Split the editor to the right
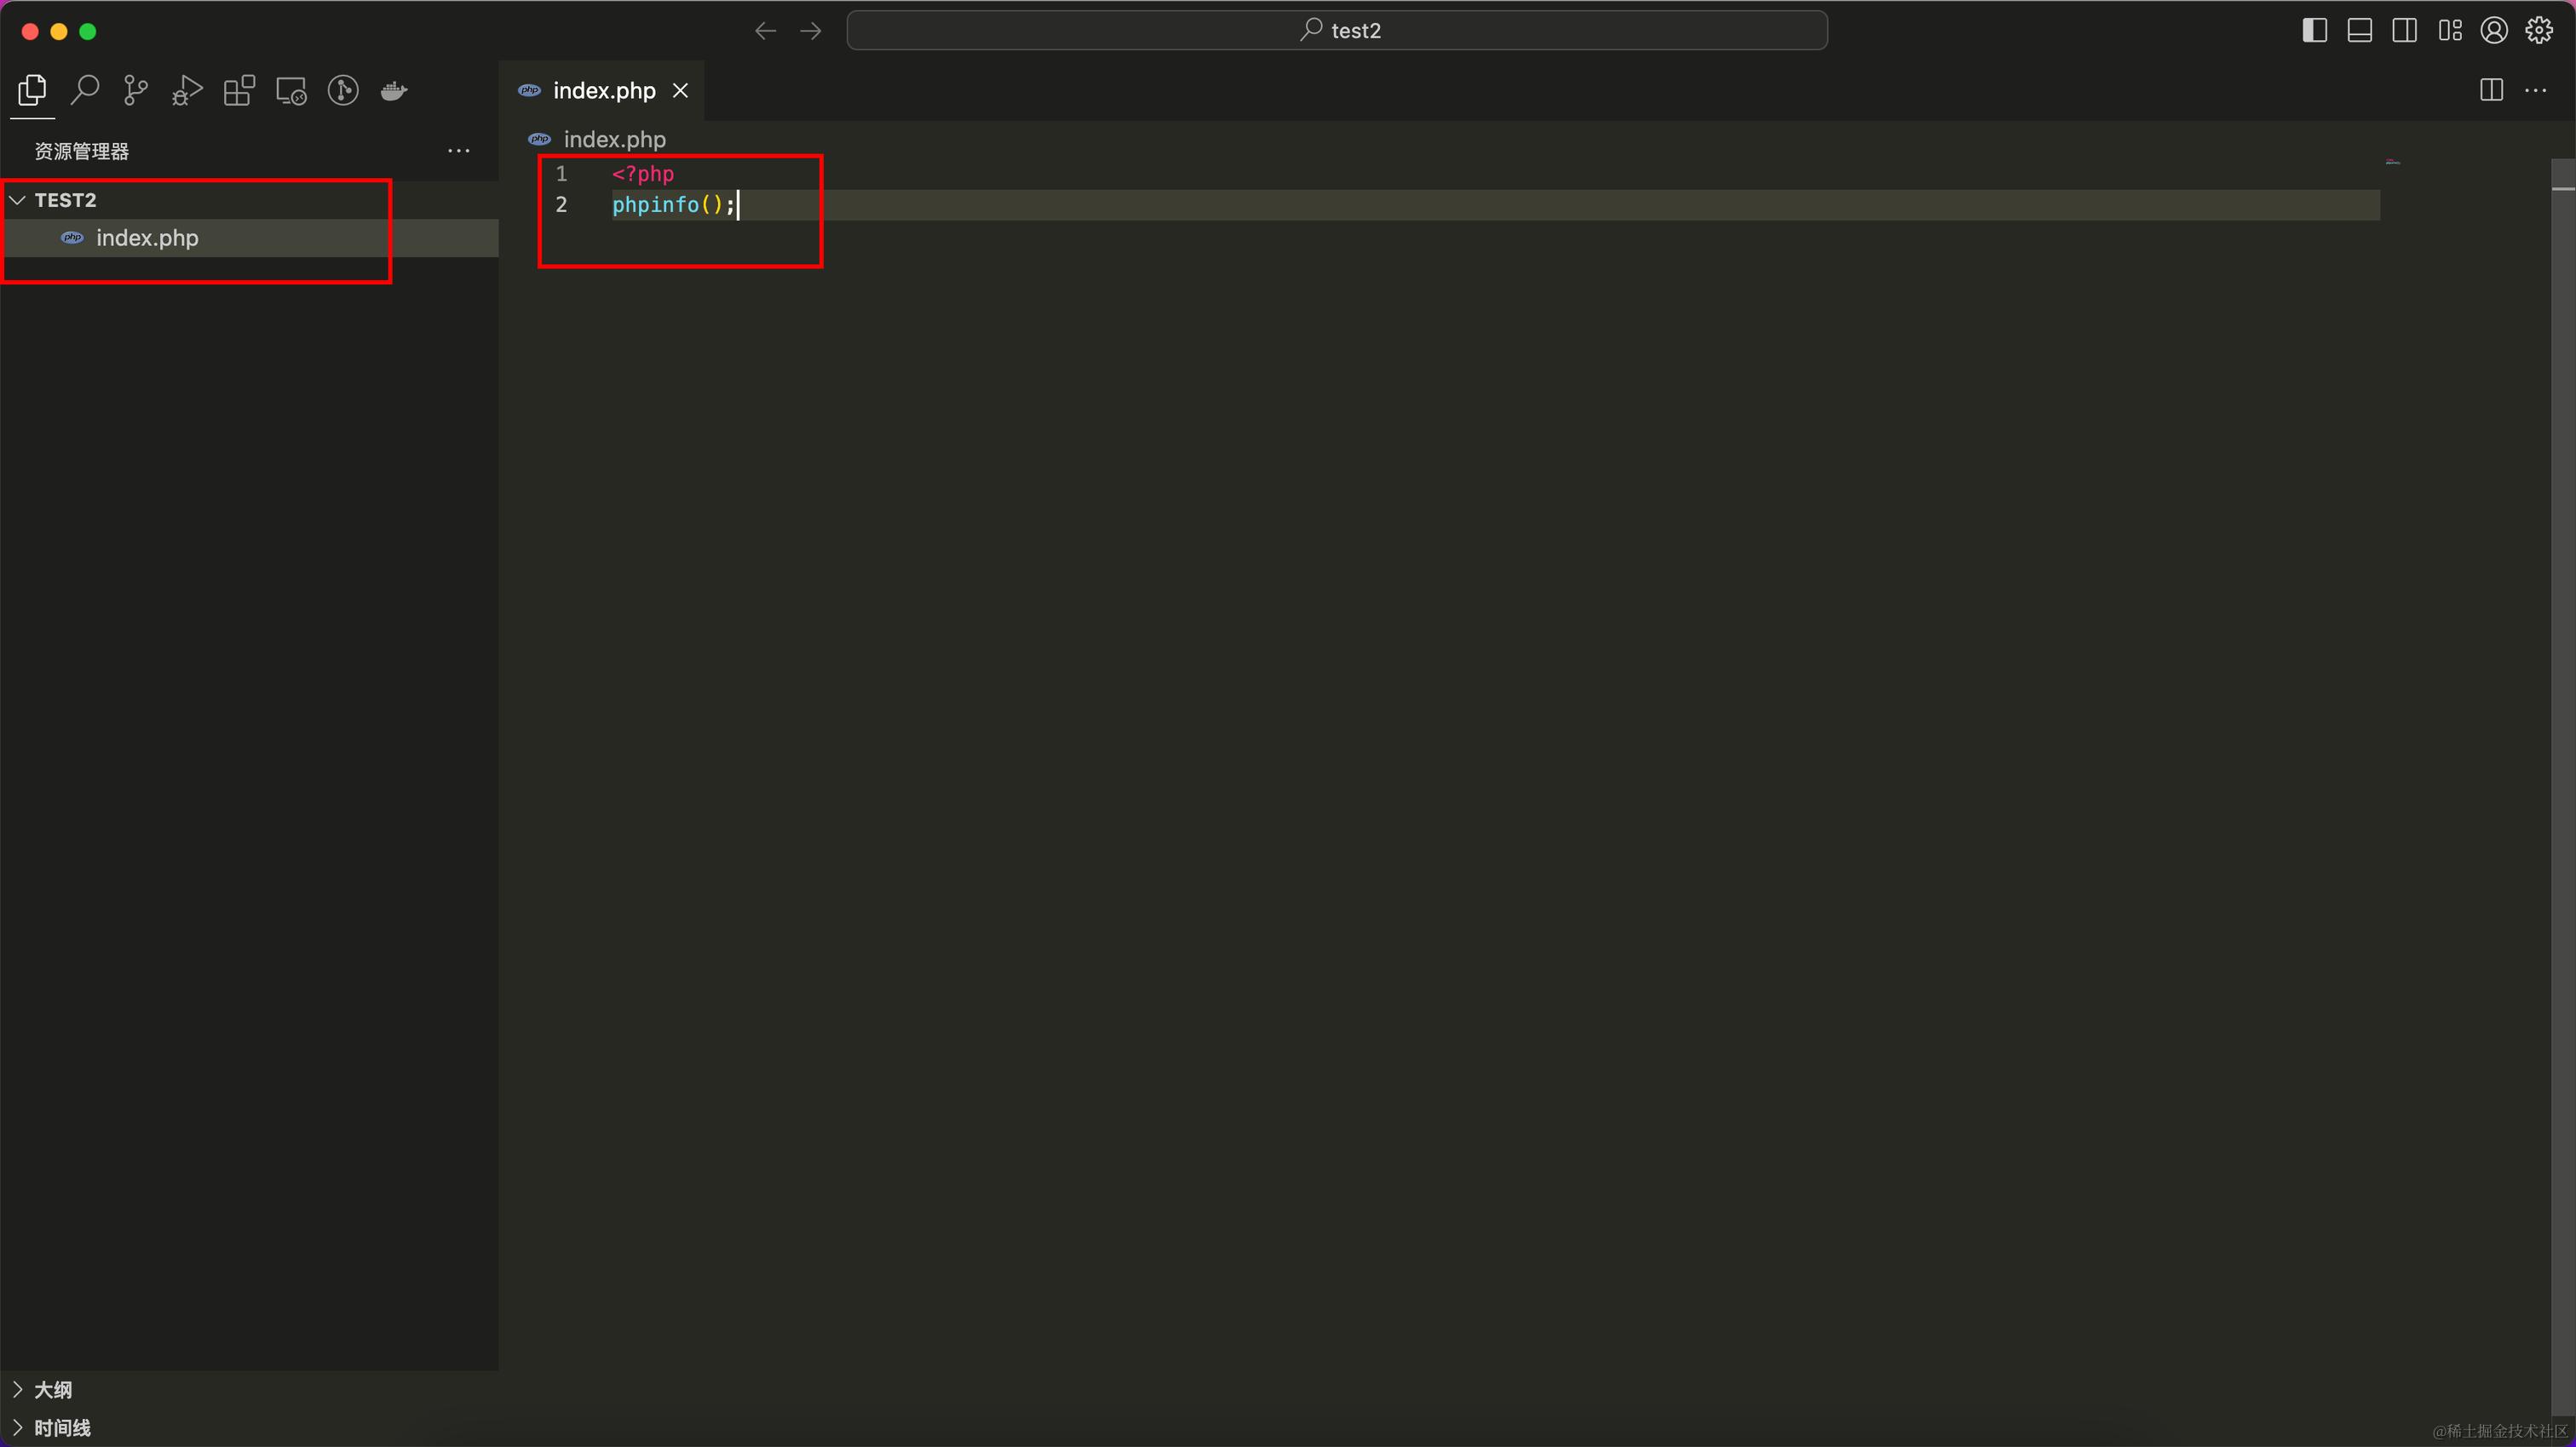Viewport: 2576px width, 1447px height. point(2491,91)
